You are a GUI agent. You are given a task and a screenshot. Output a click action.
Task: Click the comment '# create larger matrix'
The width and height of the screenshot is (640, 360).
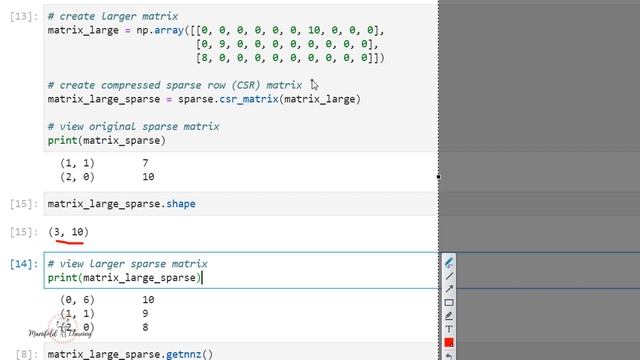[113, 16]
